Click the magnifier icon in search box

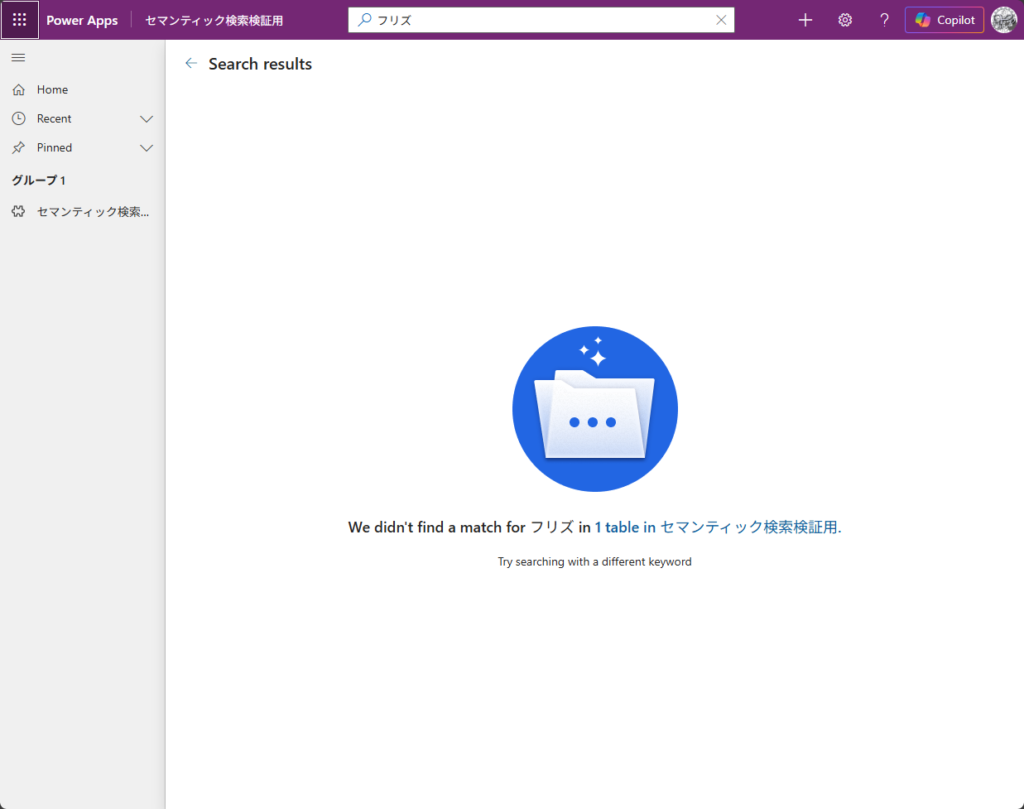click(364, 20)
